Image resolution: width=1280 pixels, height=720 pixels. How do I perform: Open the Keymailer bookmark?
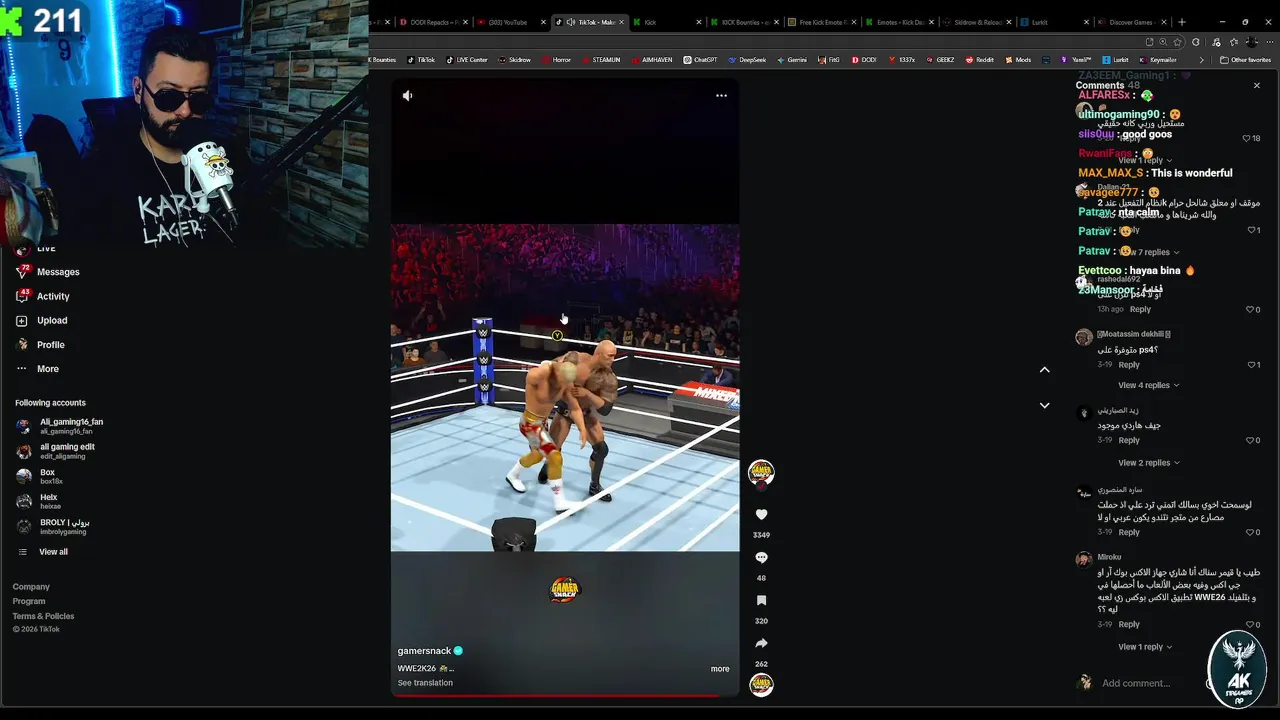click(x=1160, y=60)
